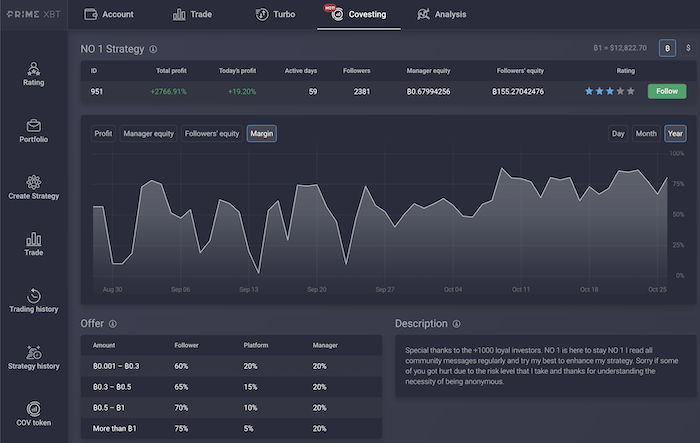The height and width of the screenshot is (443, 700).
Task: Click the Sep 20 date on chart axis
Action: (x=317, y=289)
